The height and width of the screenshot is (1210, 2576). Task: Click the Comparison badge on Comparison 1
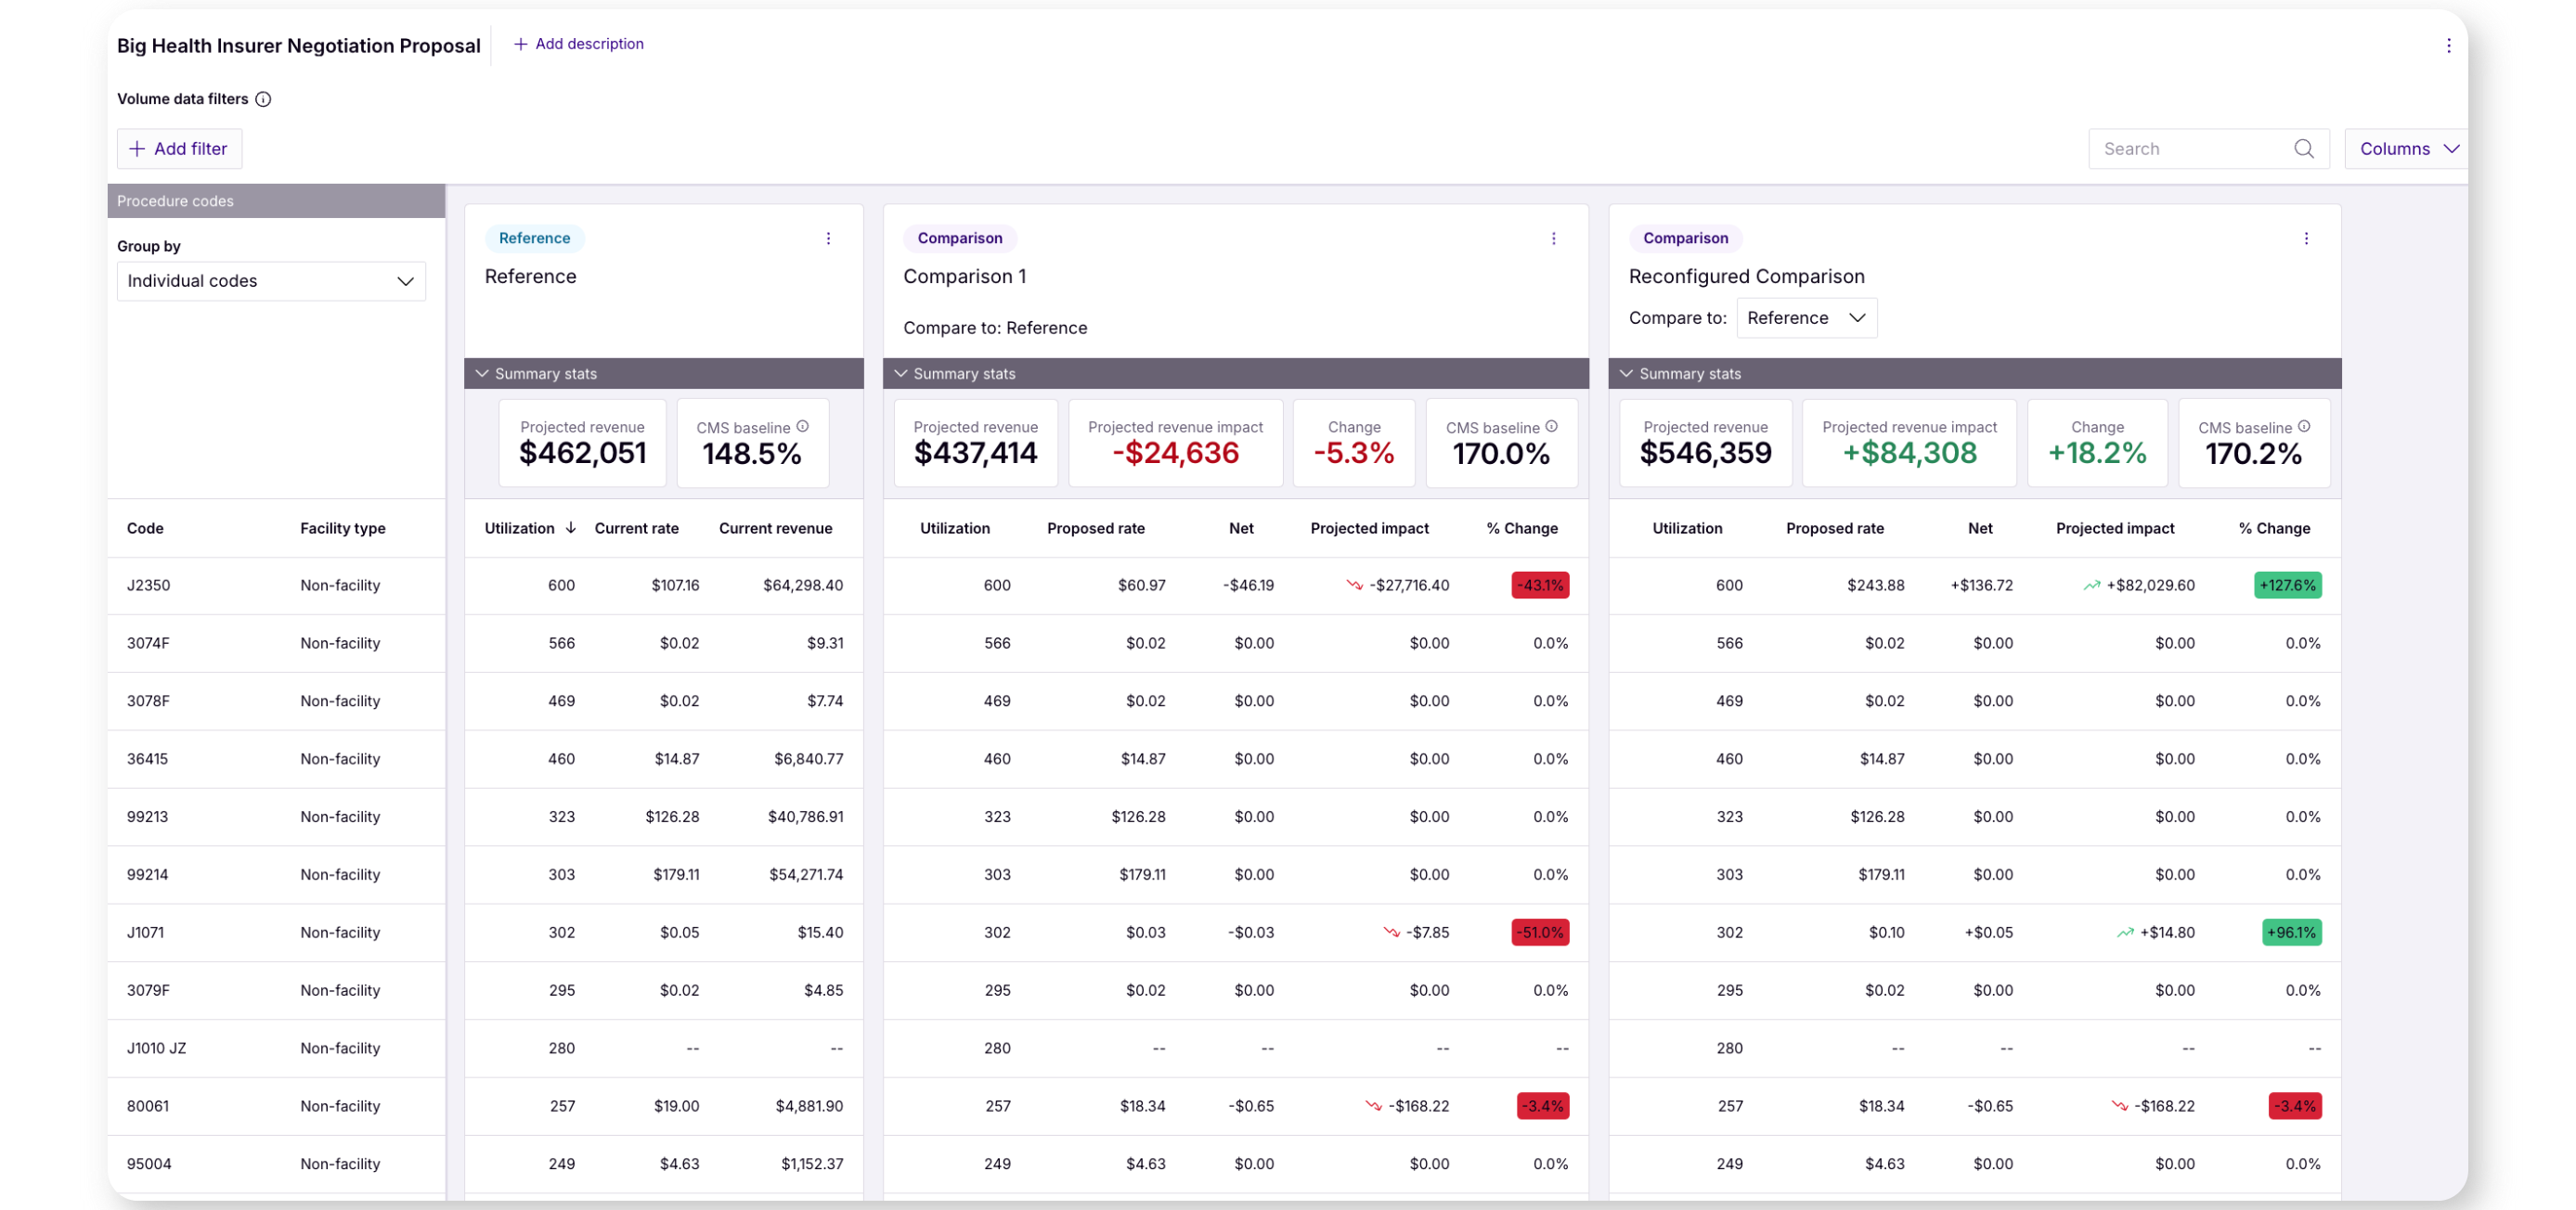click(960, 238)
